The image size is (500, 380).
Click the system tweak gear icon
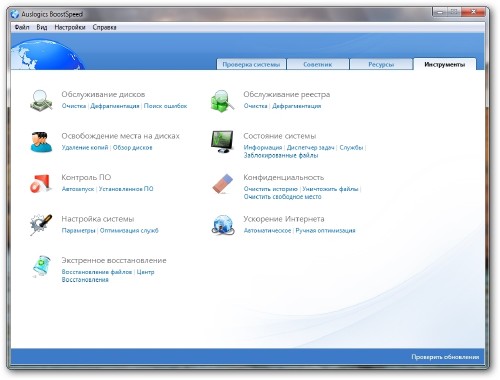[x=41, y=225]
